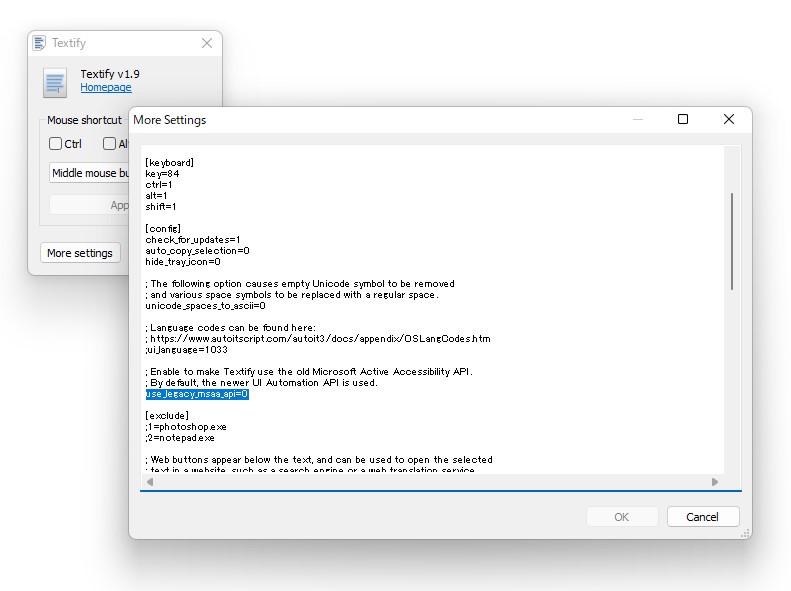Click the [exclude] section header
The width and height of the screenshot is (791, 591).
tap(167, 416)
